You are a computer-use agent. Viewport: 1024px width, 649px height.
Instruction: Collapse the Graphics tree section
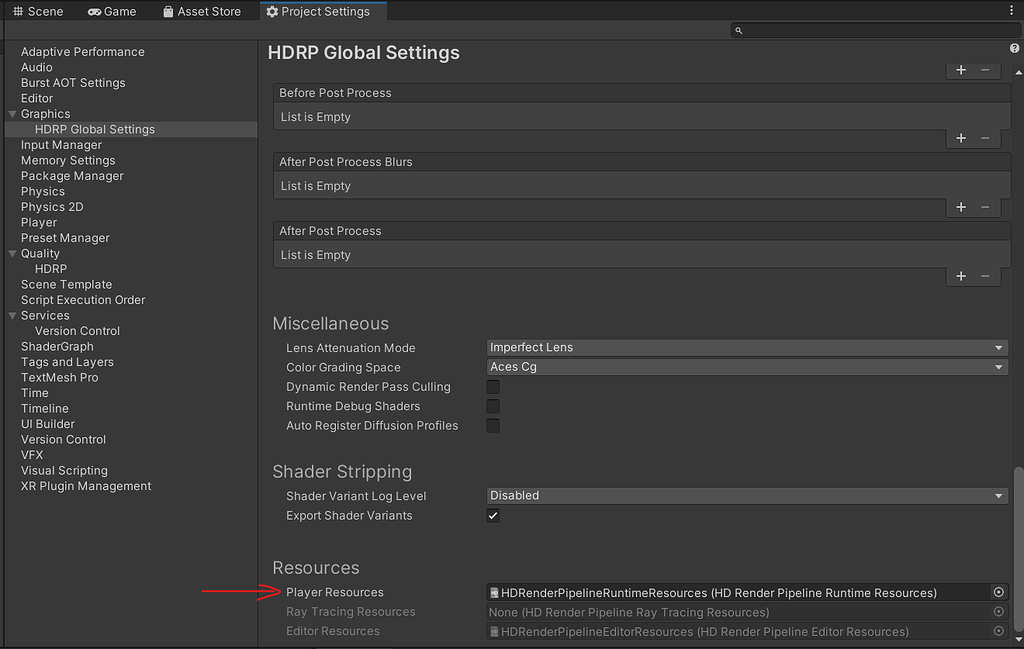tap(13, 114)
